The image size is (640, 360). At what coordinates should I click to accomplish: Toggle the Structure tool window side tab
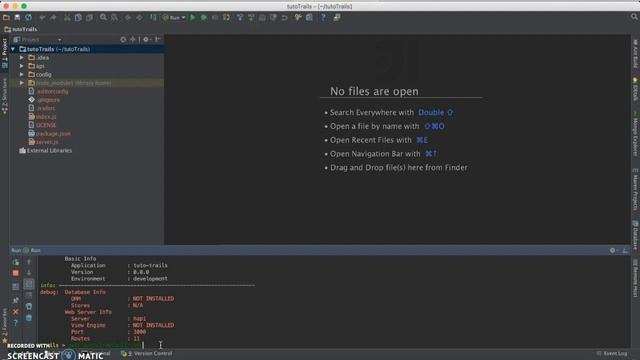4,96
